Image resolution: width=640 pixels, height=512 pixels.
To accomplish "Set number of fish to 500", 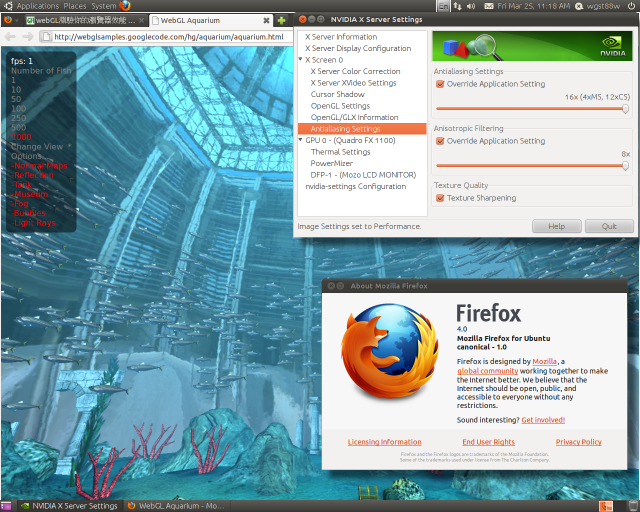I will click(x=18, y=127).
